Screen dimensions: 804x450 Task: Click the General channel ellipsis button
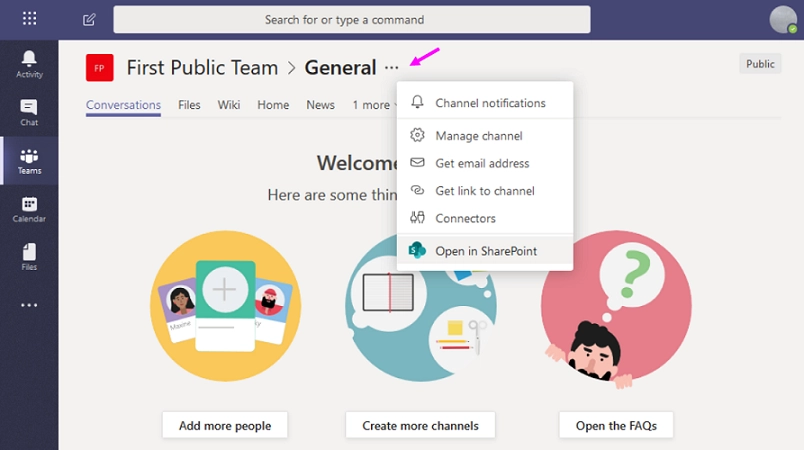391,68
